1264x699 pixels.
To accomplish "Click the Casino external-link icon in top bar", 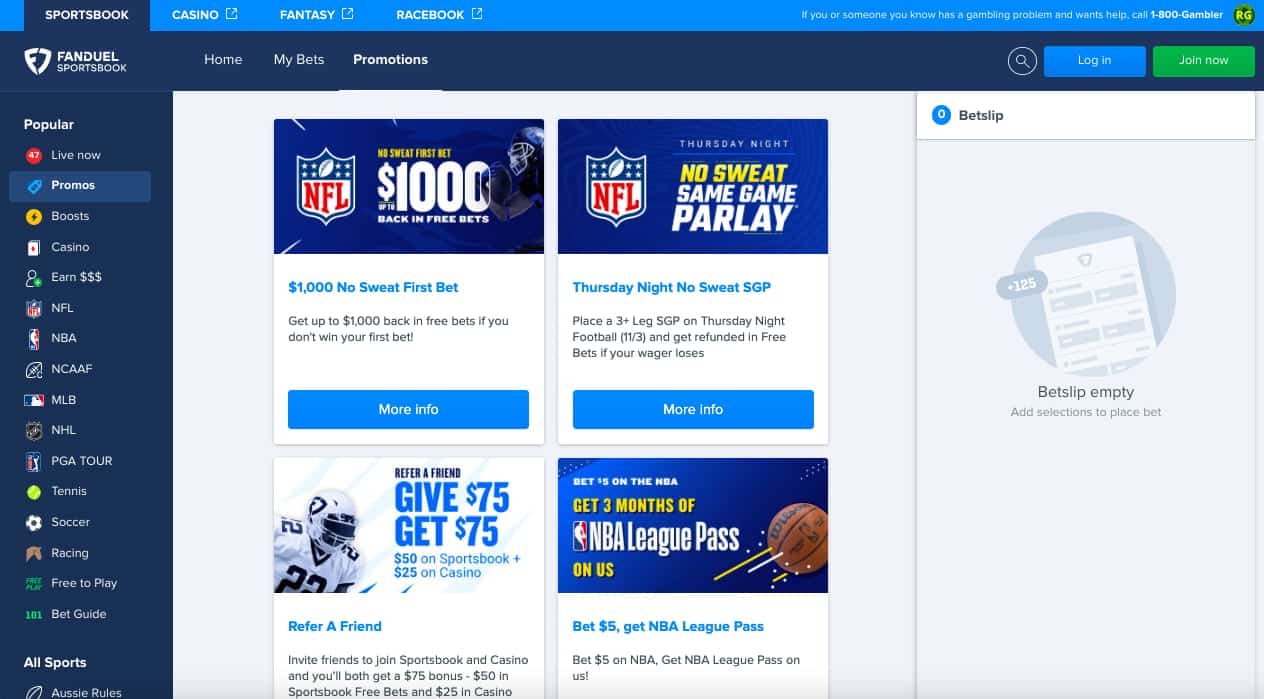I will coord(232,14).
